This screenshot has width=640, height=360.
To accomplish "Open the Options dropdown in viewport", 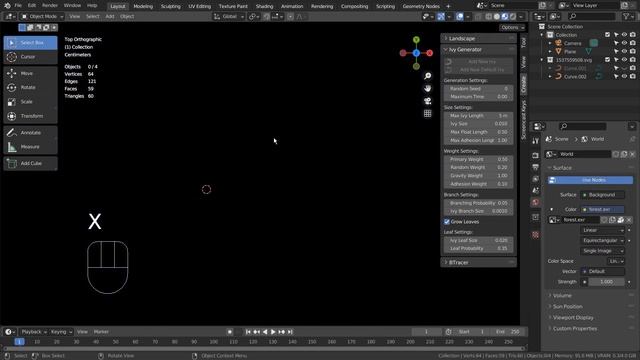I will point(512,27).
